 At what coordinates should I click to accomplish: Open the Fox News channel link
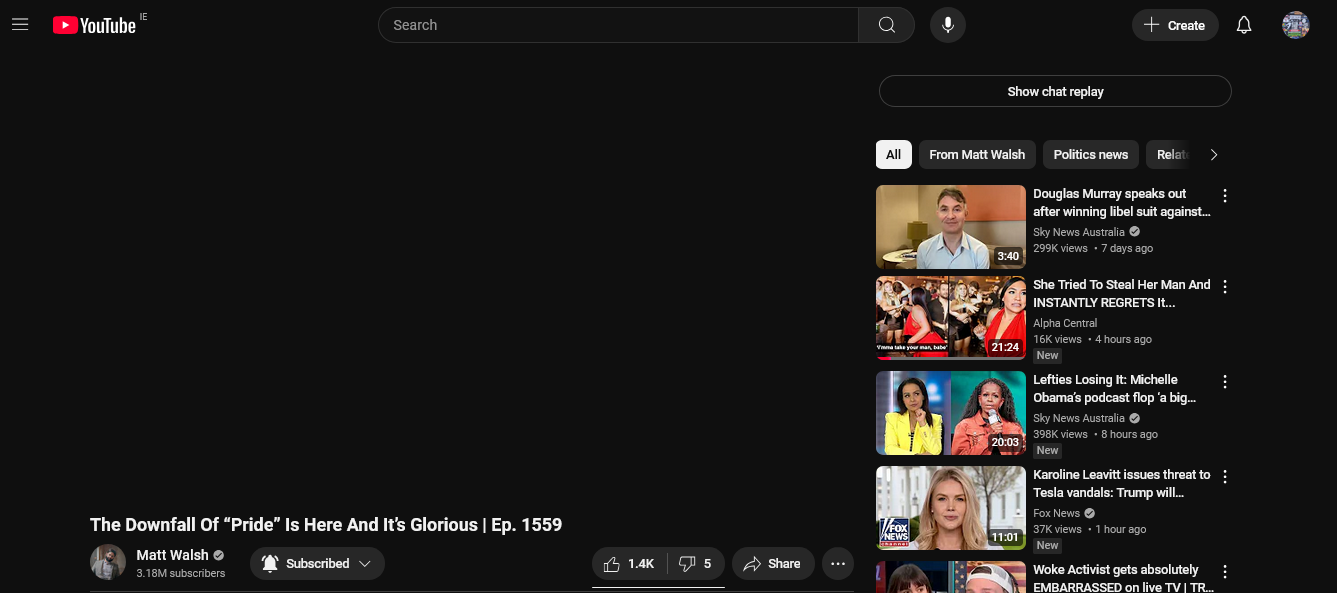(x=1057, y=513)
